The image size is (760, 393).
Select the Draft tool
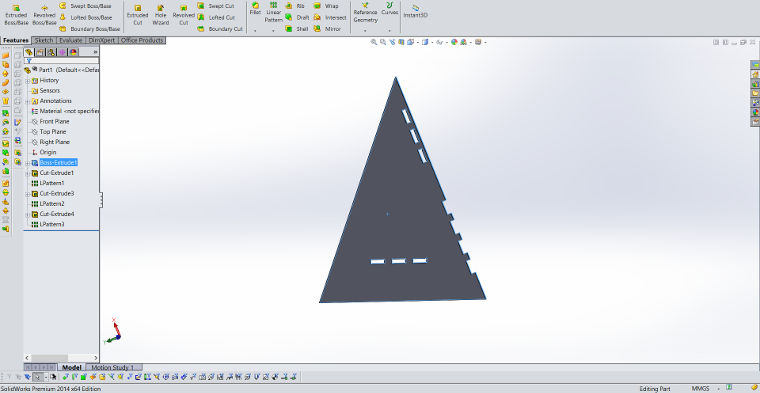coord(297,17)
